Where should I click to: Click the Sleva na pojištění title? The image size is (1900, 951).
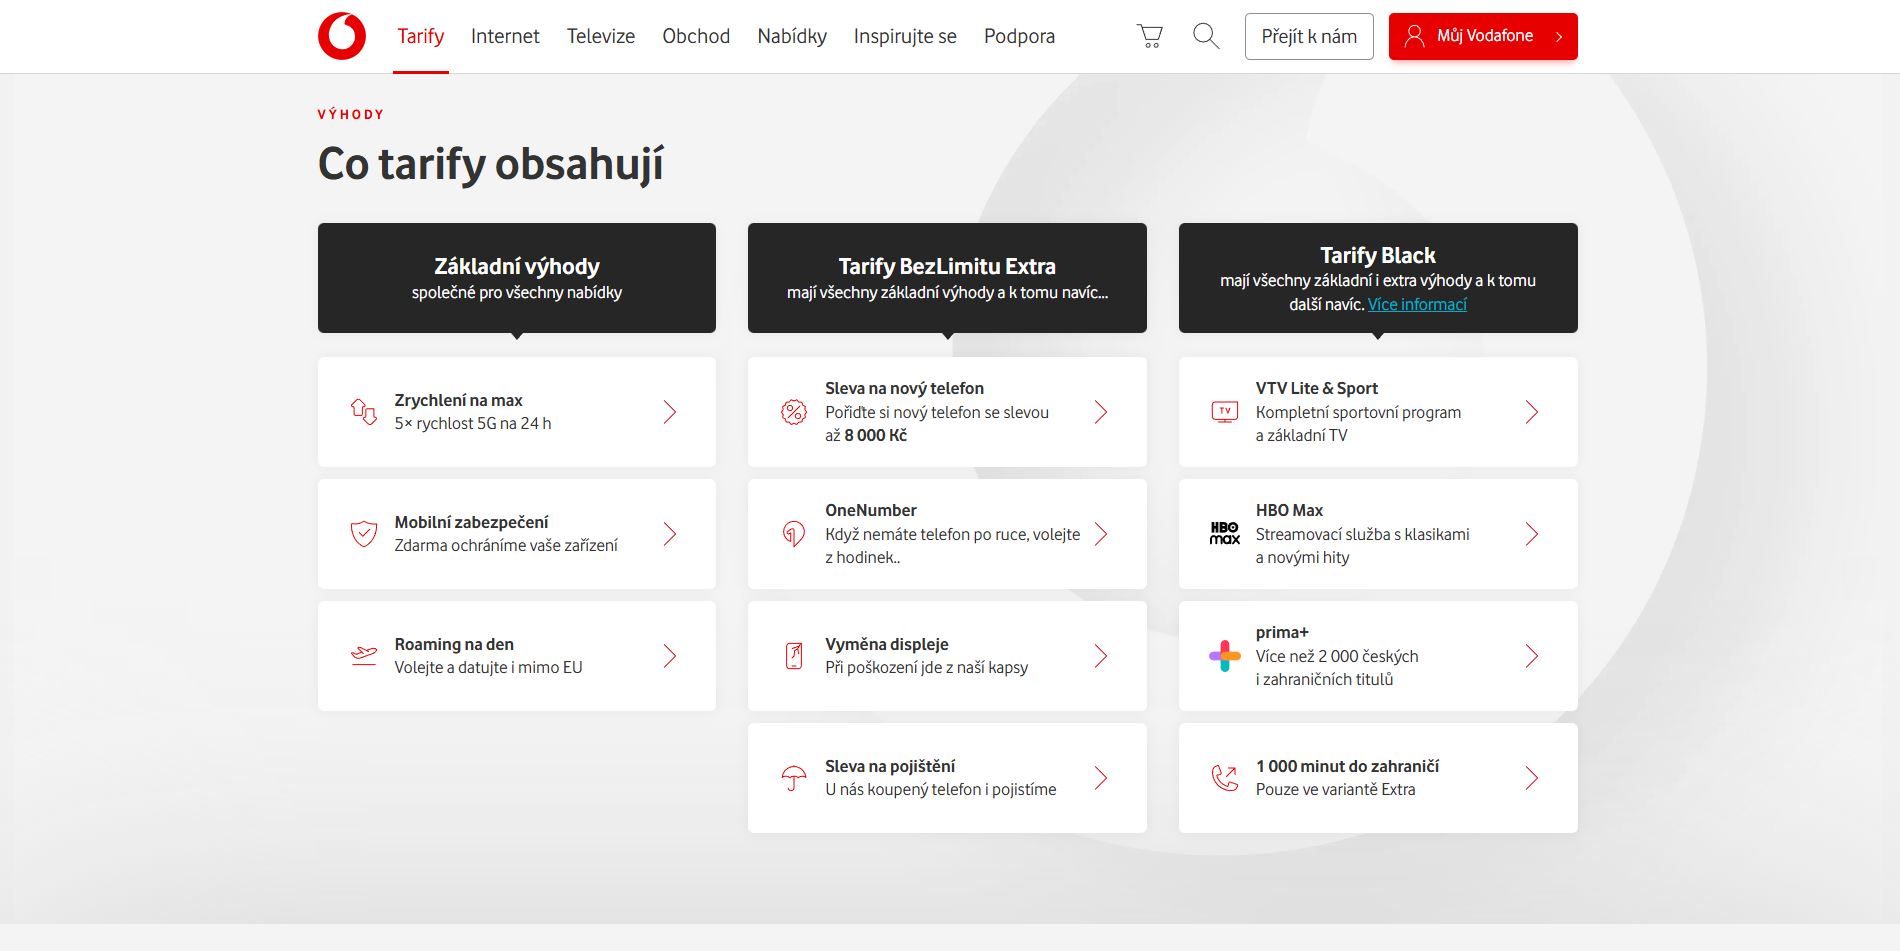(x=890, y=766)
